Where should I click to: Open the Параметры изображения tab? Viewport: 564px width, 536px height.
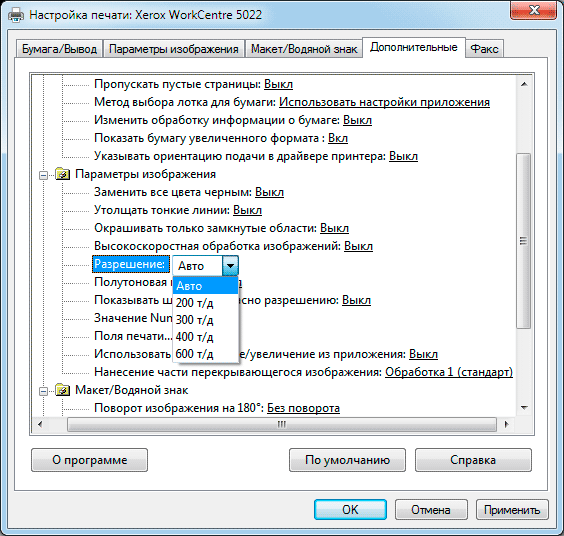click(x=174, y=49)
